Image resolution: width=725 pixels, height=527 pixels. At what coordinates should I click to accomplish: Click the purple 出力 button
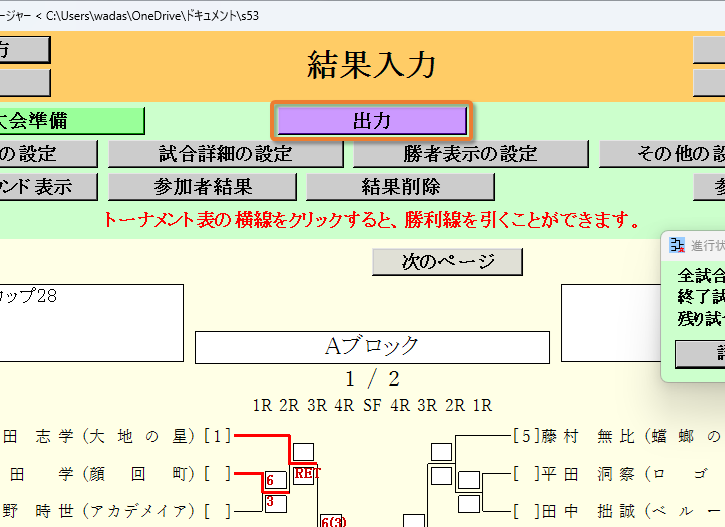372,121
